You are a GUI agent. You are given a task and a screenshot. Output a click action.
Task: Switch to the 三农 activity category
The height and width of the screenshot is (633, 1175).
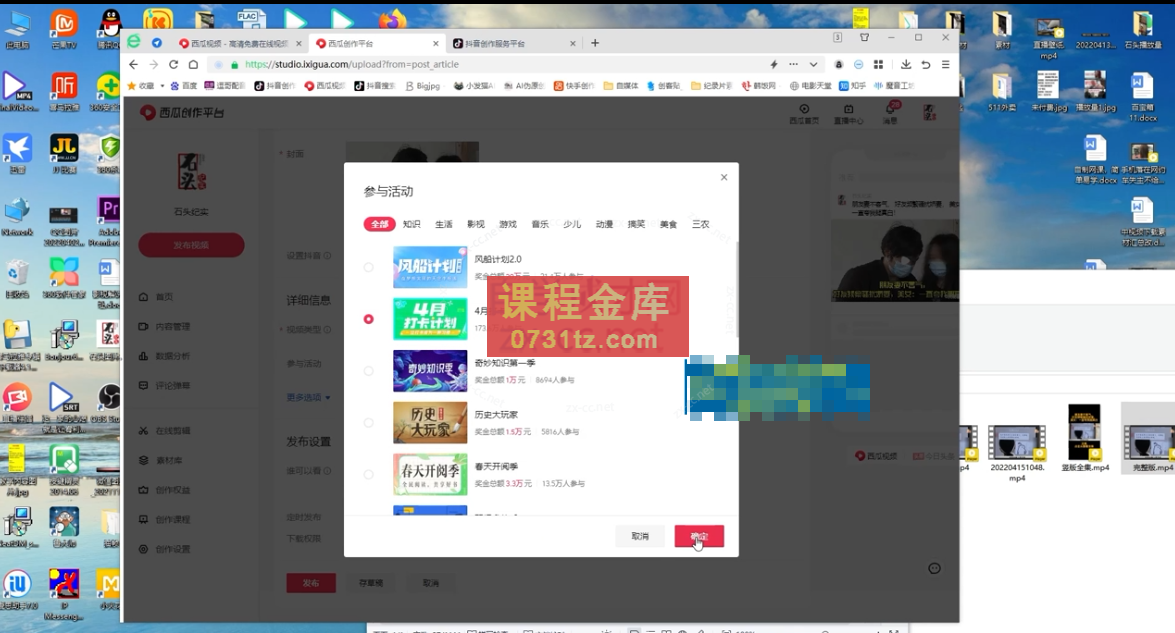pyautogui.click(x=701, y=224)
